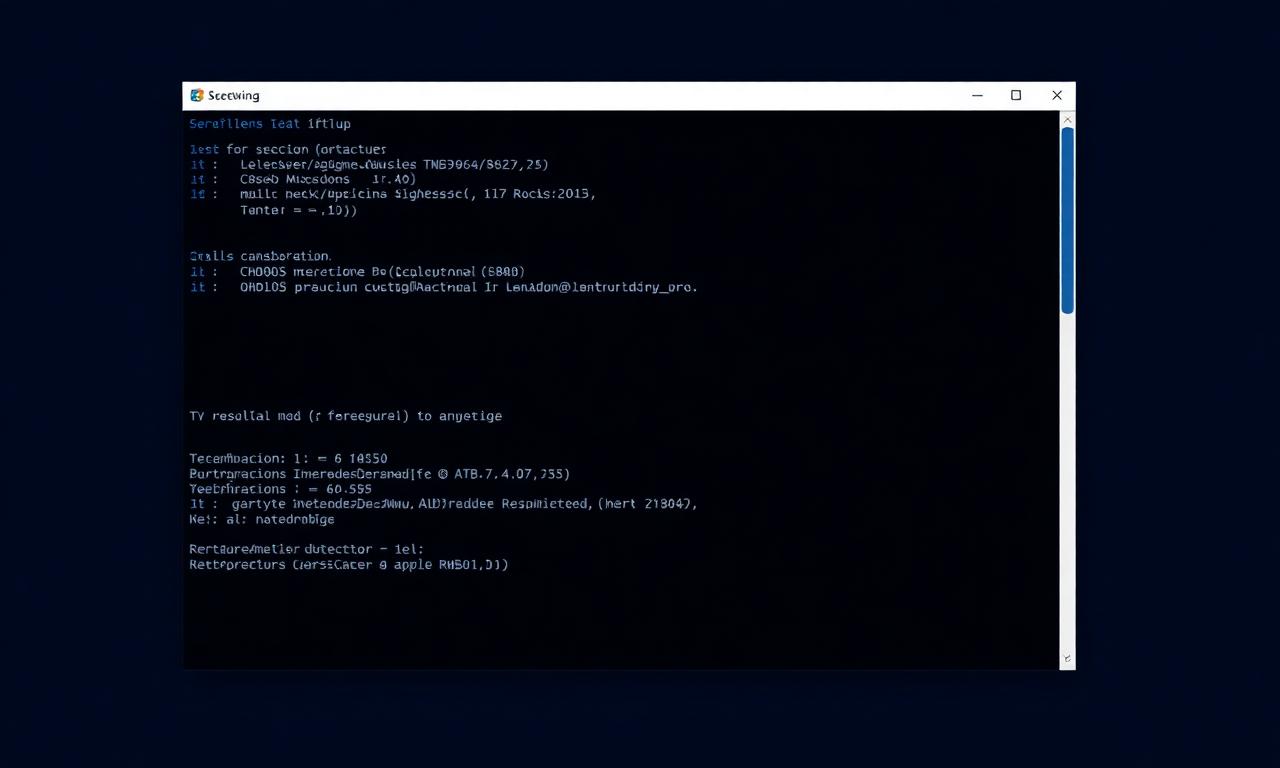Click the line starting "TV resollal mod"

(346, 416)
